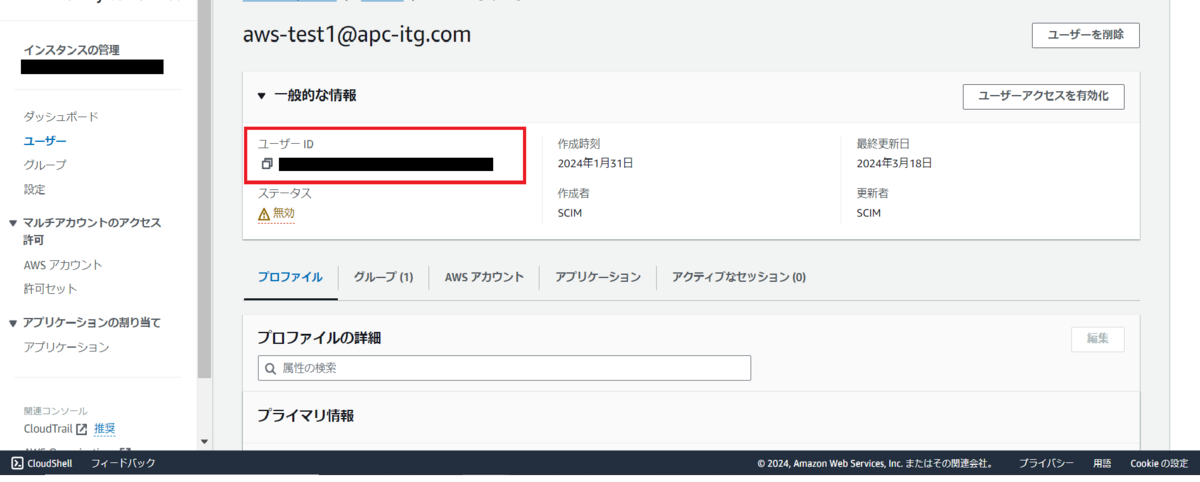This screenshot has width=1200, height=482.
Task: Click the aws-test1@apc-itg.com heading
Action: [x=357, y=34]
